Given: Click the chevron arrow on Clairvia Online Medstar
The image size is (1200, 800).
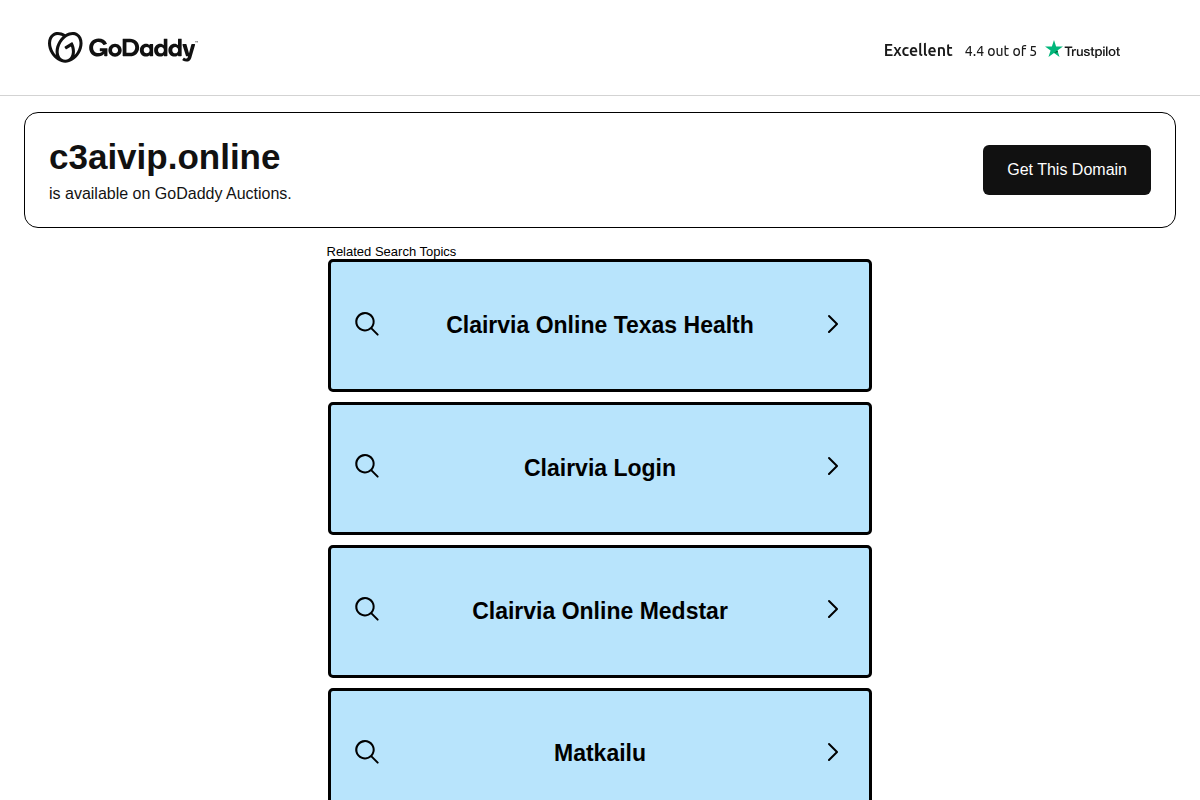Looking at the screenshot, I should click(x=833, y=609).
